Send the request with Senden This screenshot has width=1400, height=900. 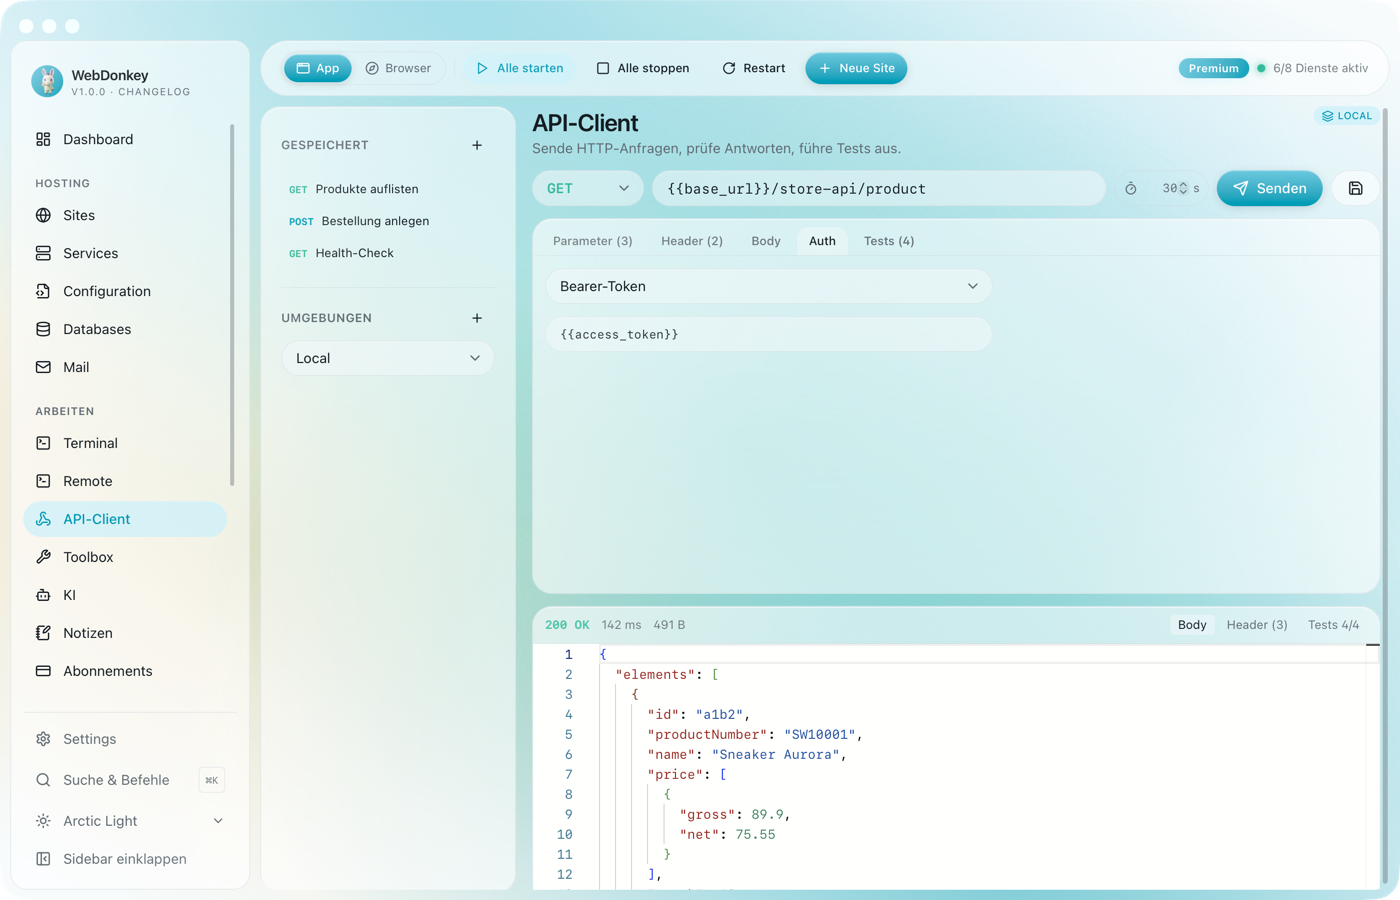coord(1270,188)
